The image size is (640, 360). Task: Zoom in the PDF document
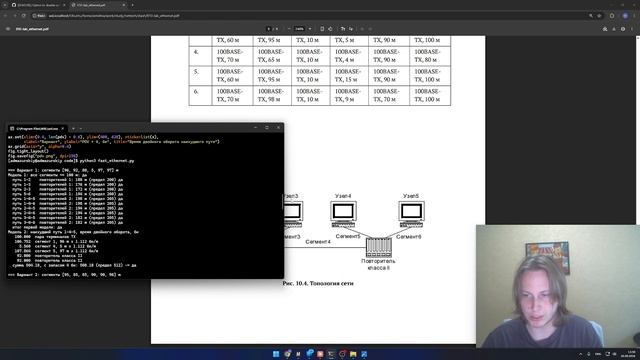tap(310, 29)
